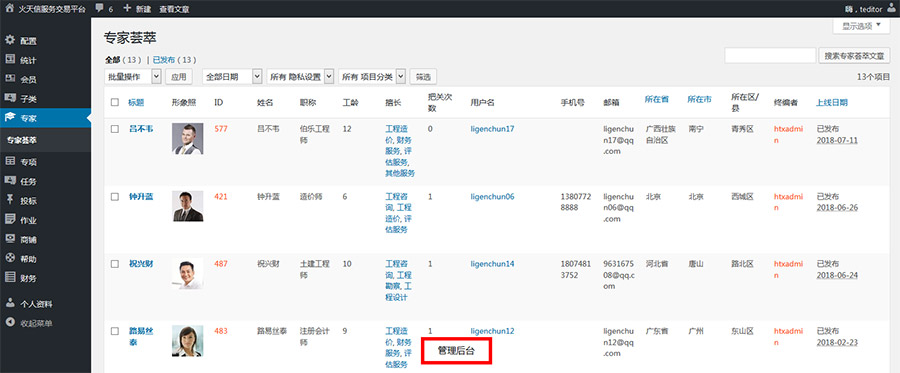
Task: Select the 全部 (13) filter tab
Action: point(123,60)
